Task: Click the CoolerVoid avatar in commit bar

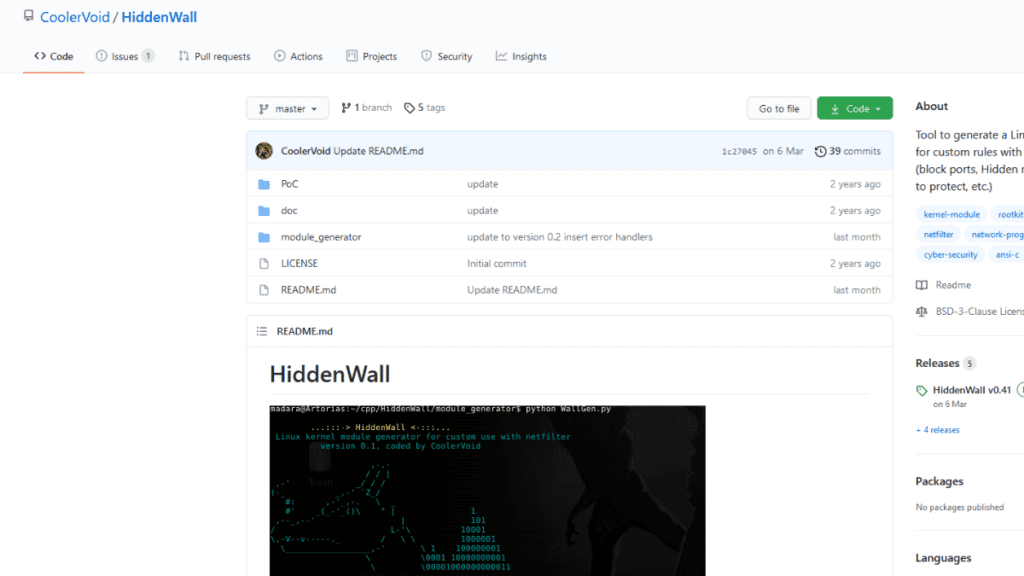Action: pos(264,151)
